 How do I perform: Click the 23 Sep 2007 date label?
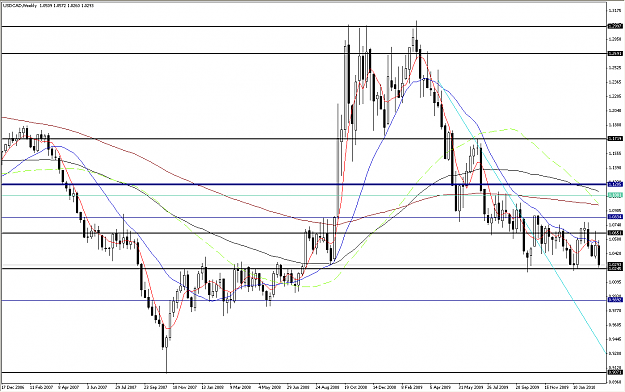tap(155, 387)
